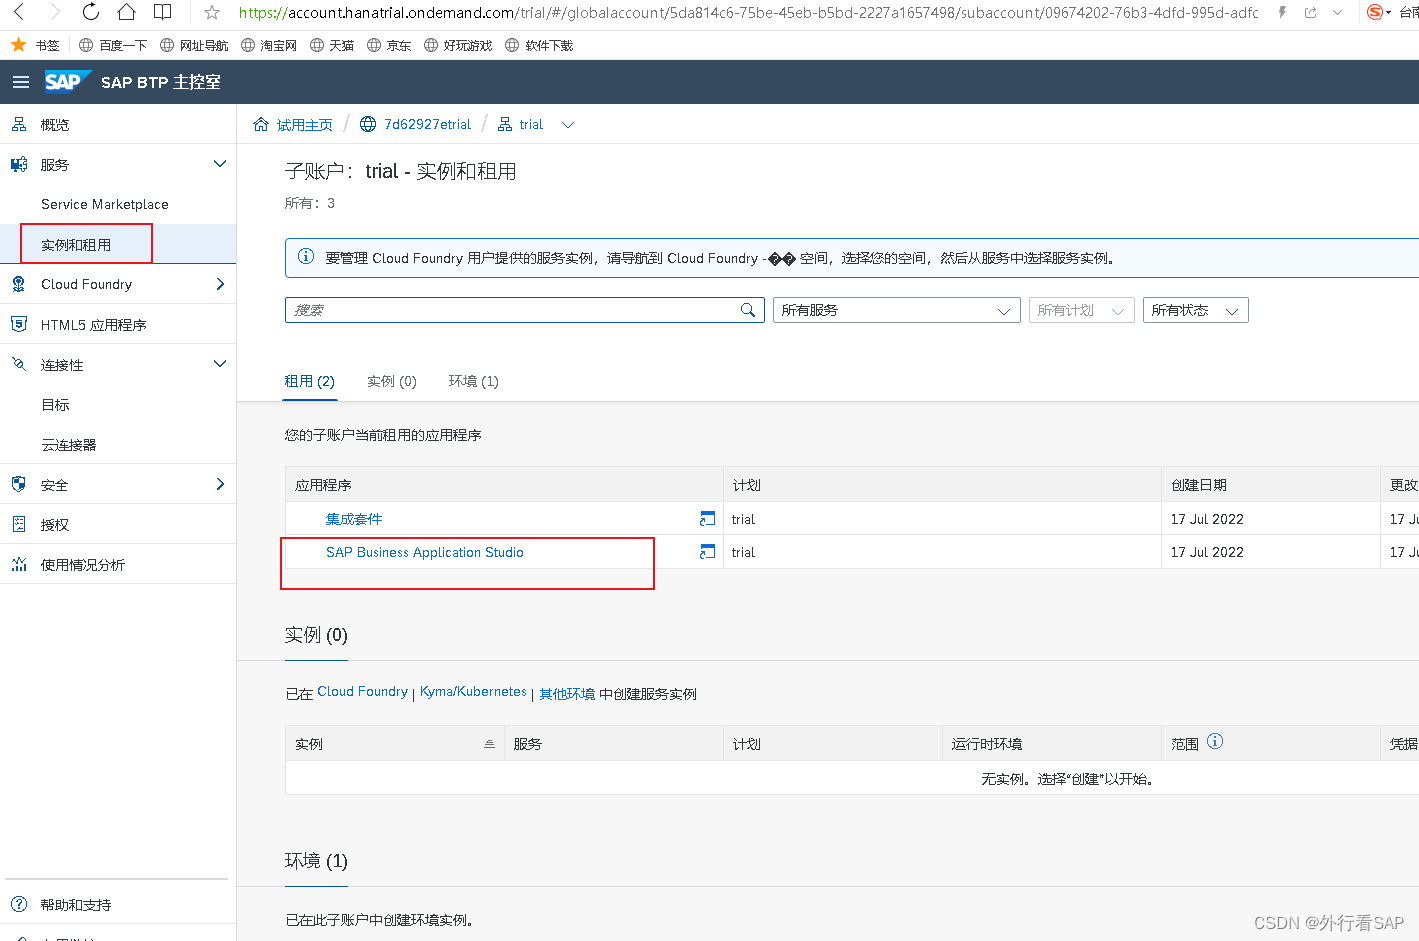This screenshot has height=941, width=1419.
Task: Collapse the 服务 sidebar section
Action: (220, 164)
